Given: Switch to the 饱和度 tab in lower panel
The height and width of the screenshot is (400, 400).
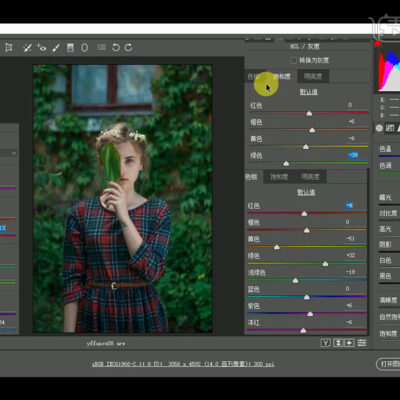Looking at the screenshot, I should tap(279, 177).
